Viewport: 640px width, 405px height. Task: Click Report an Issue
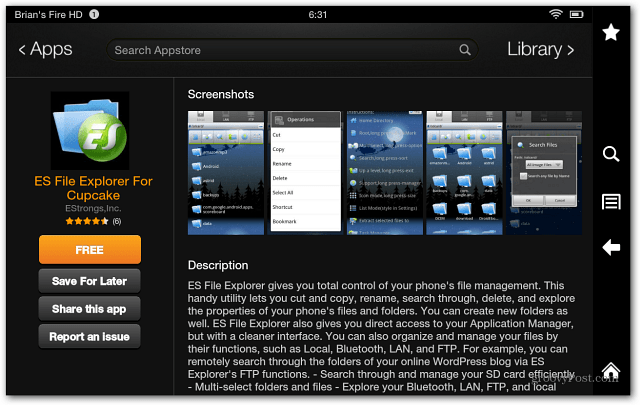coord(89,336)
